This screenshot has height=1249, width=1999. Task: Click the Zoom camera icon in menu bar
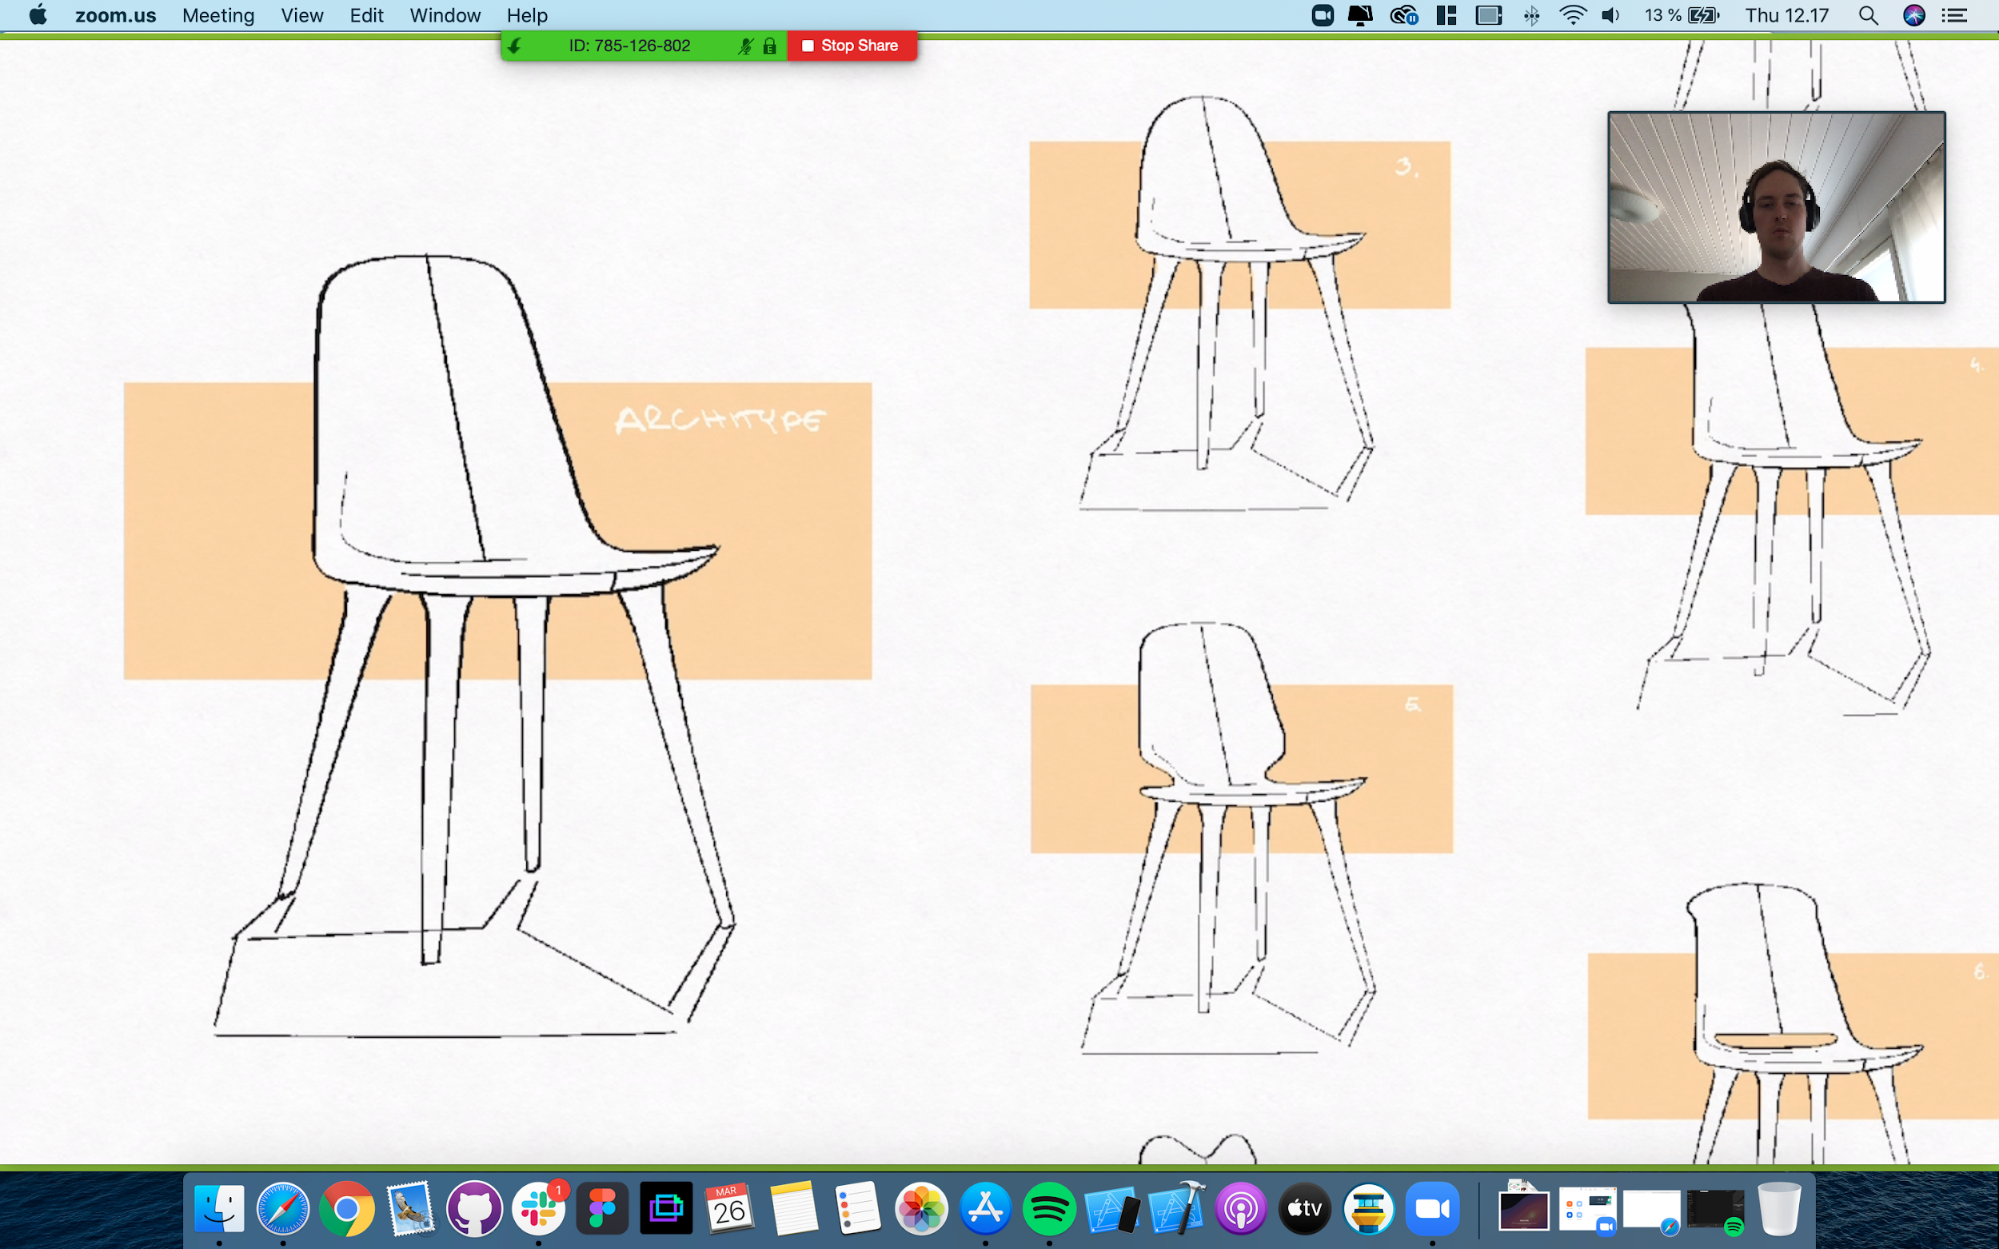point(1322,15)
